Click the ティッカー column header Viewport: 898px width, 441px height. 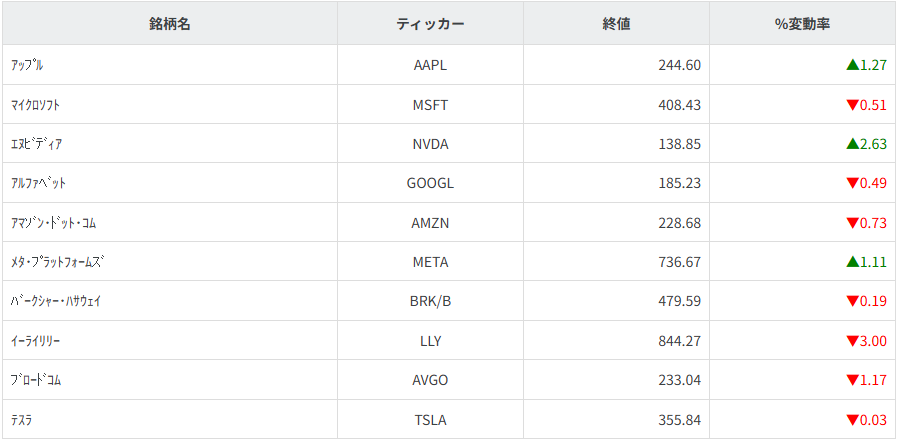[430, 24]
